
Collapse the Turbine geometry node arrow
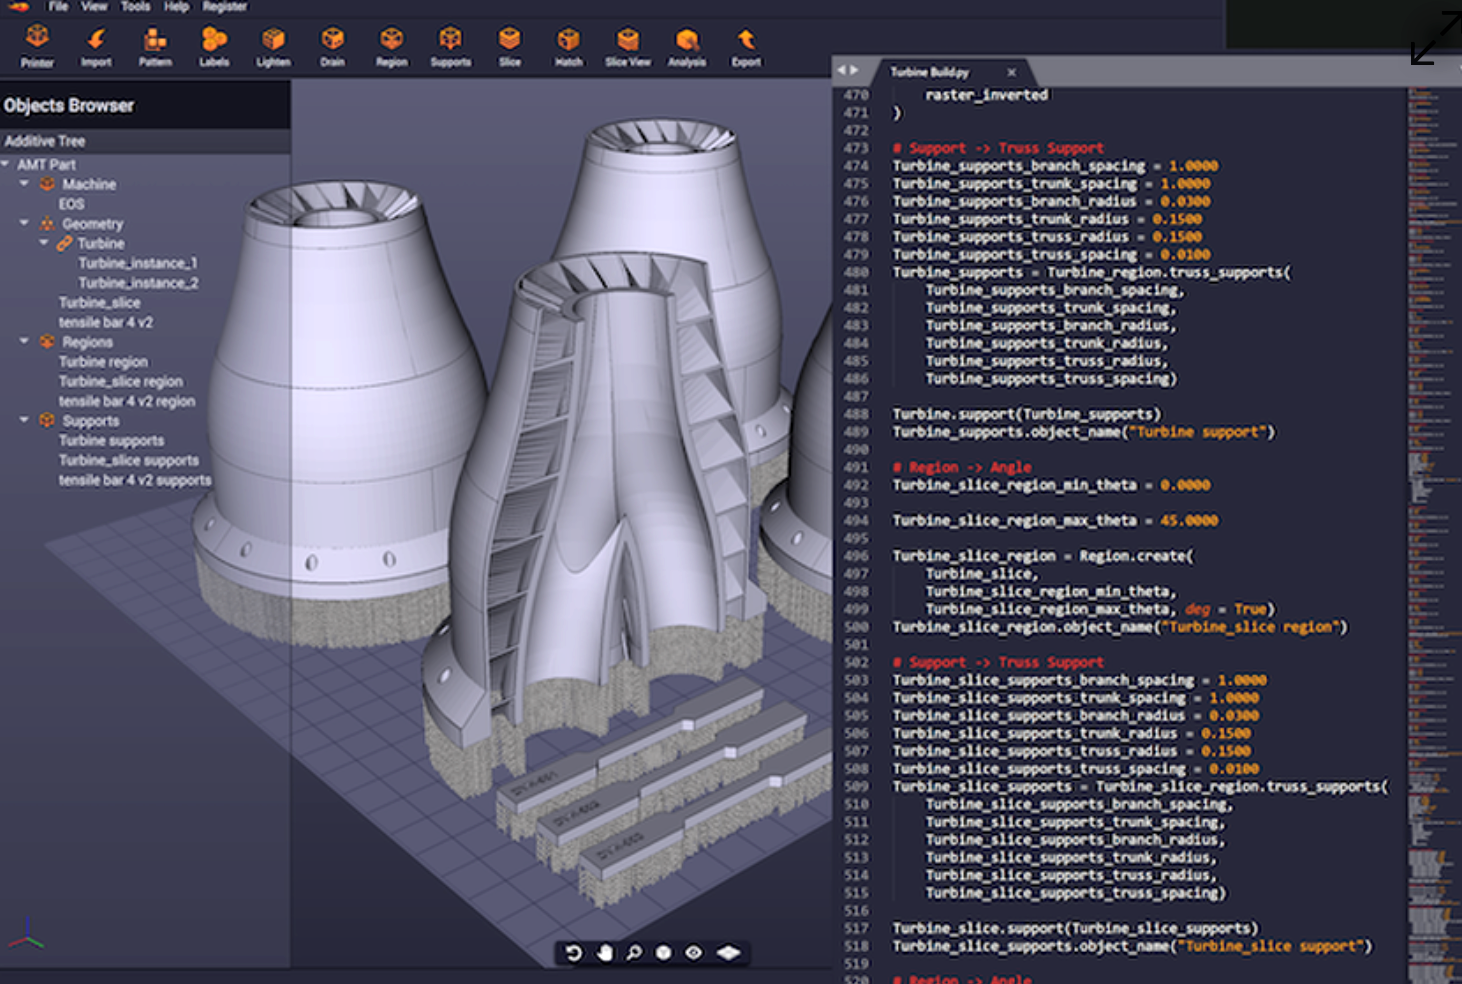tap(43, 243)
